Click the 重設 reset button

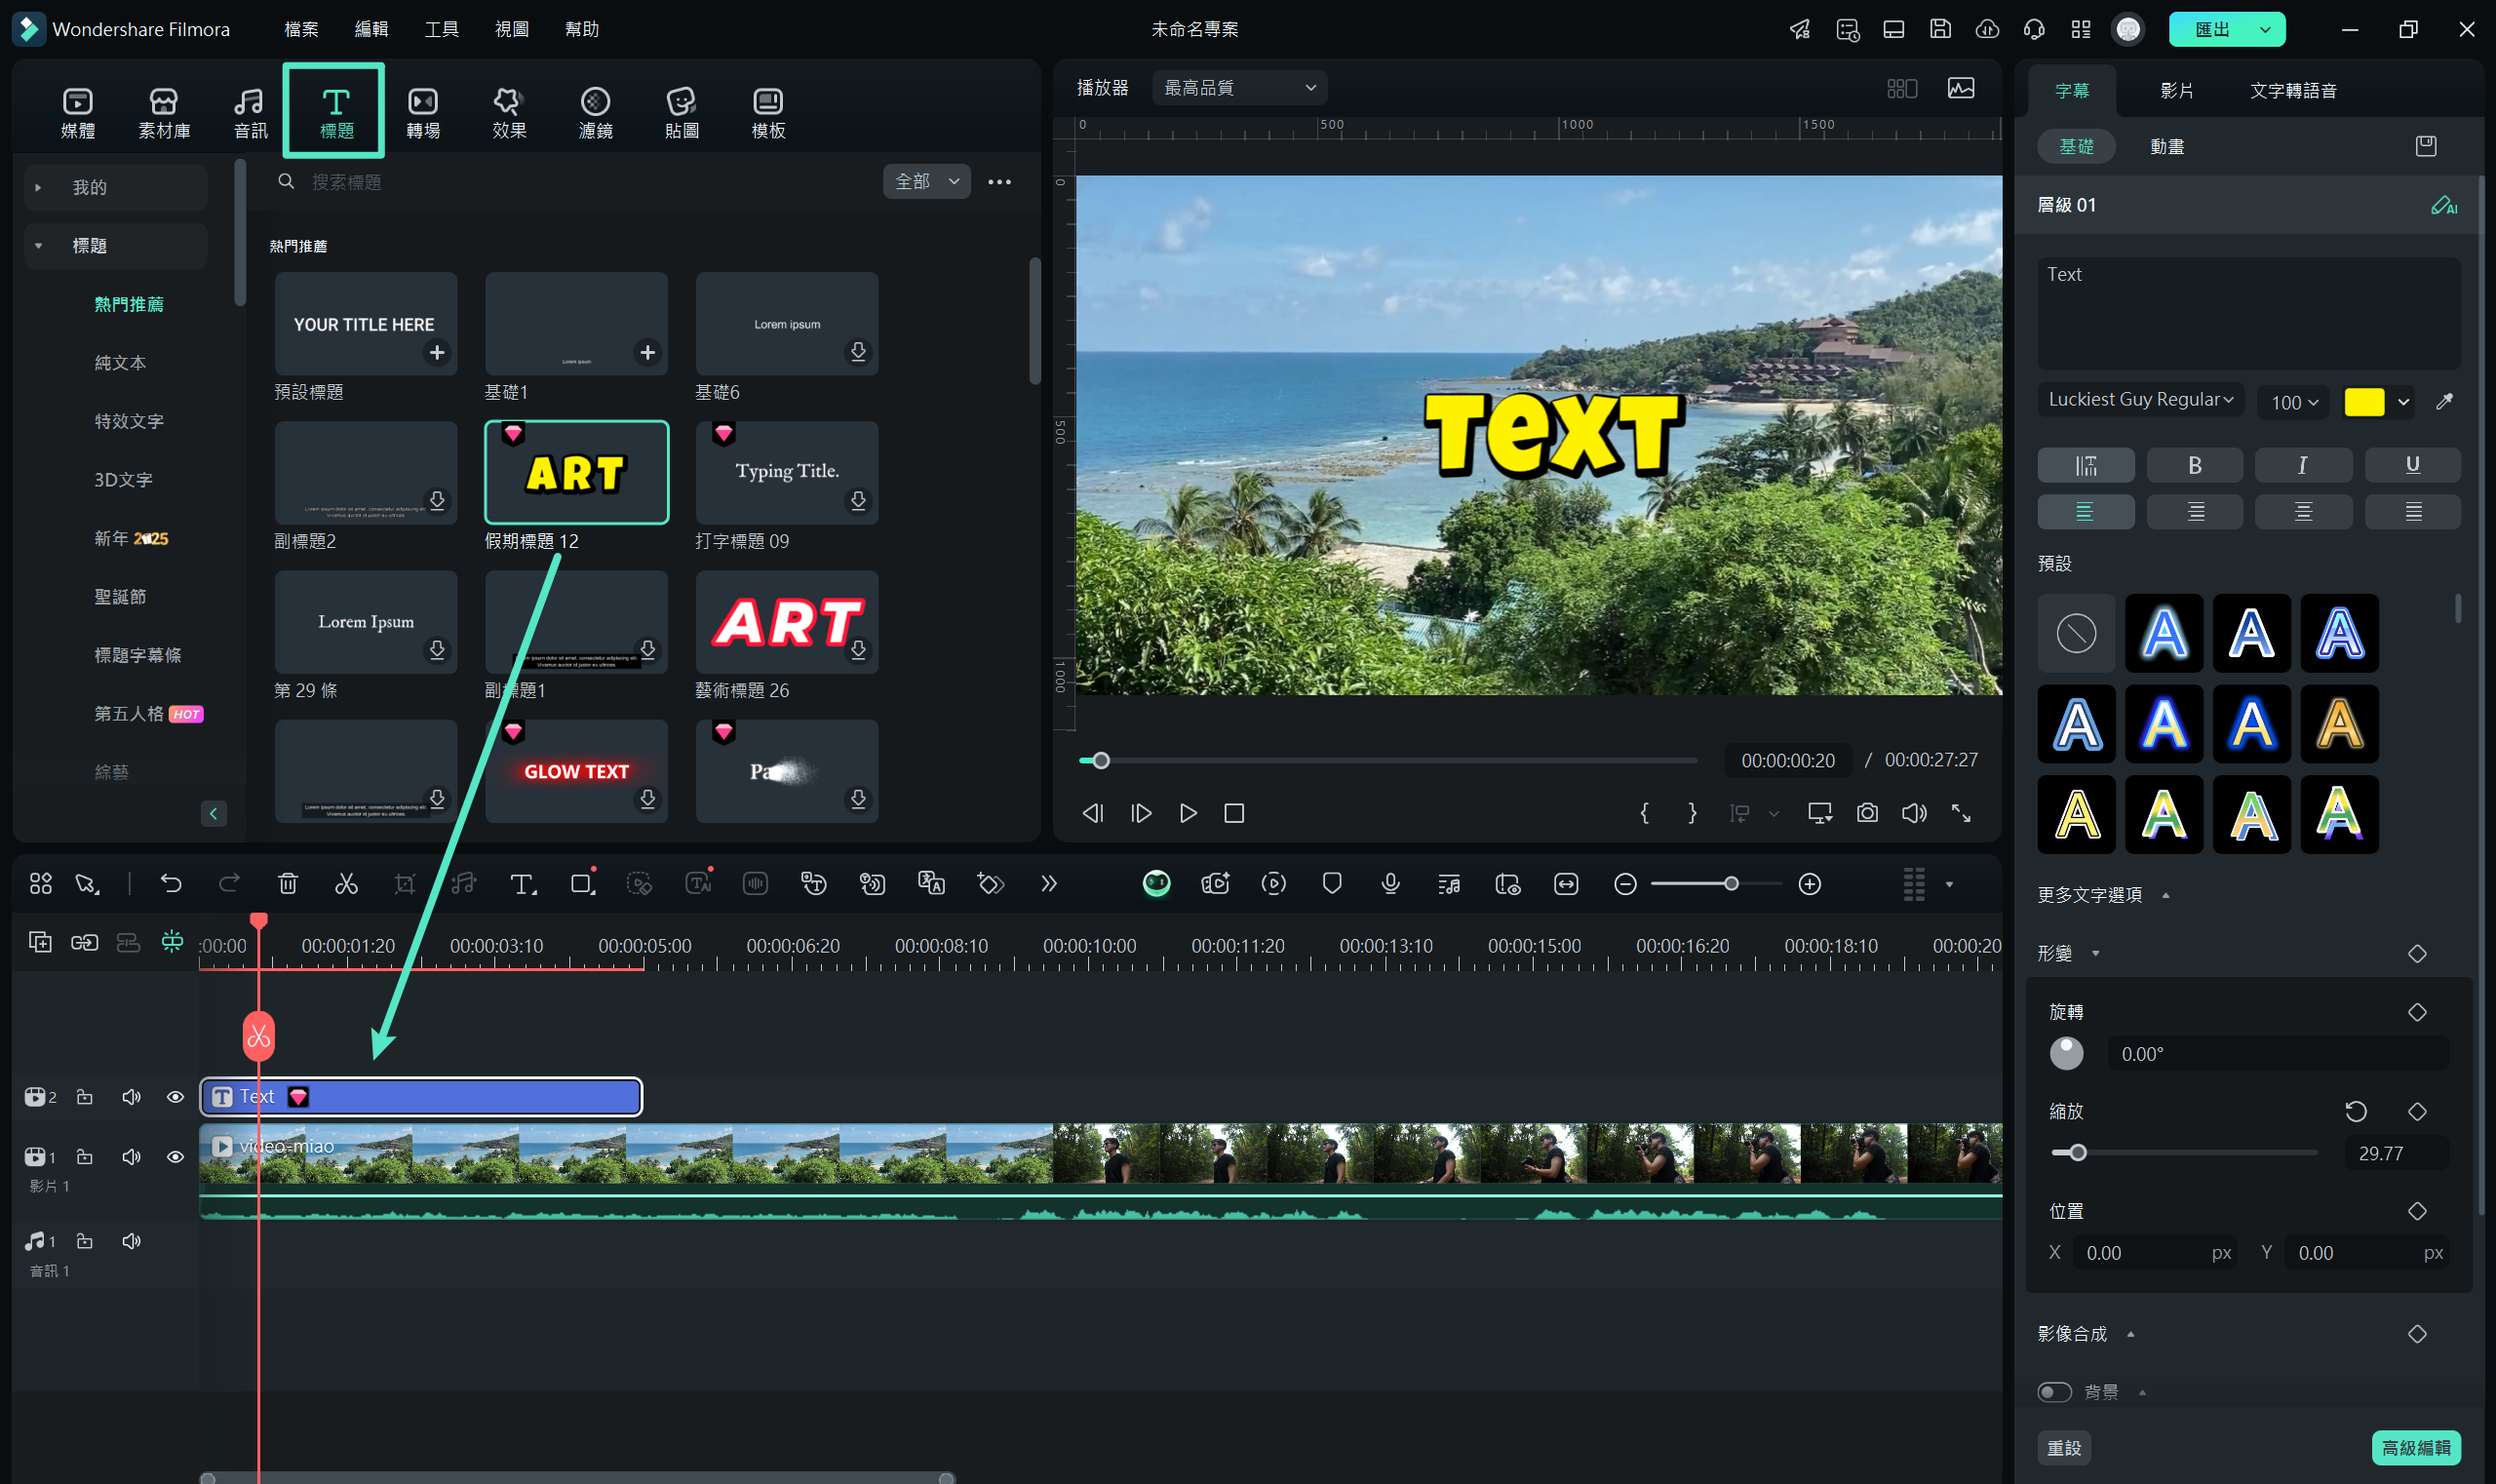(x=2064, y=1447)
